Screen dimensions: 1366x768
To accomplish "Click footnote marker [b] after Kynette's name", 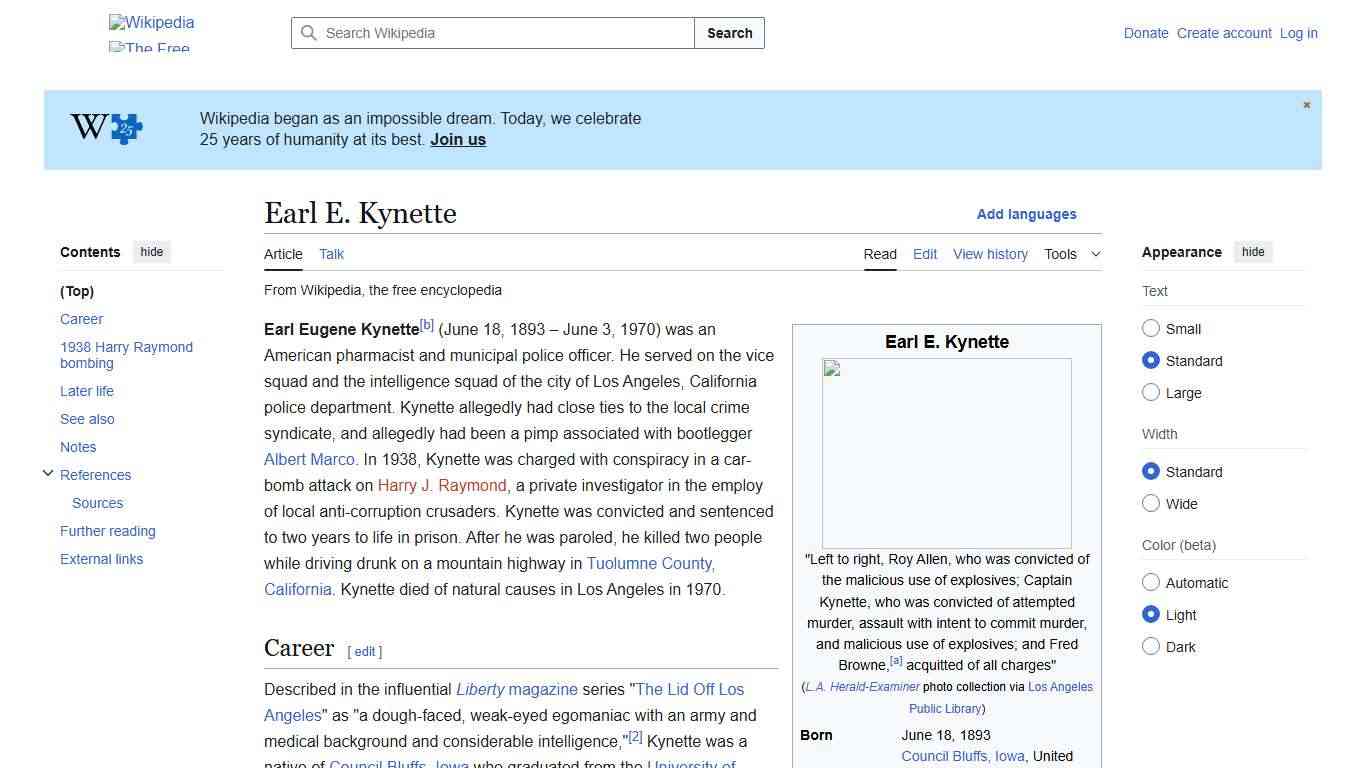I will click(x=427, y=323).
